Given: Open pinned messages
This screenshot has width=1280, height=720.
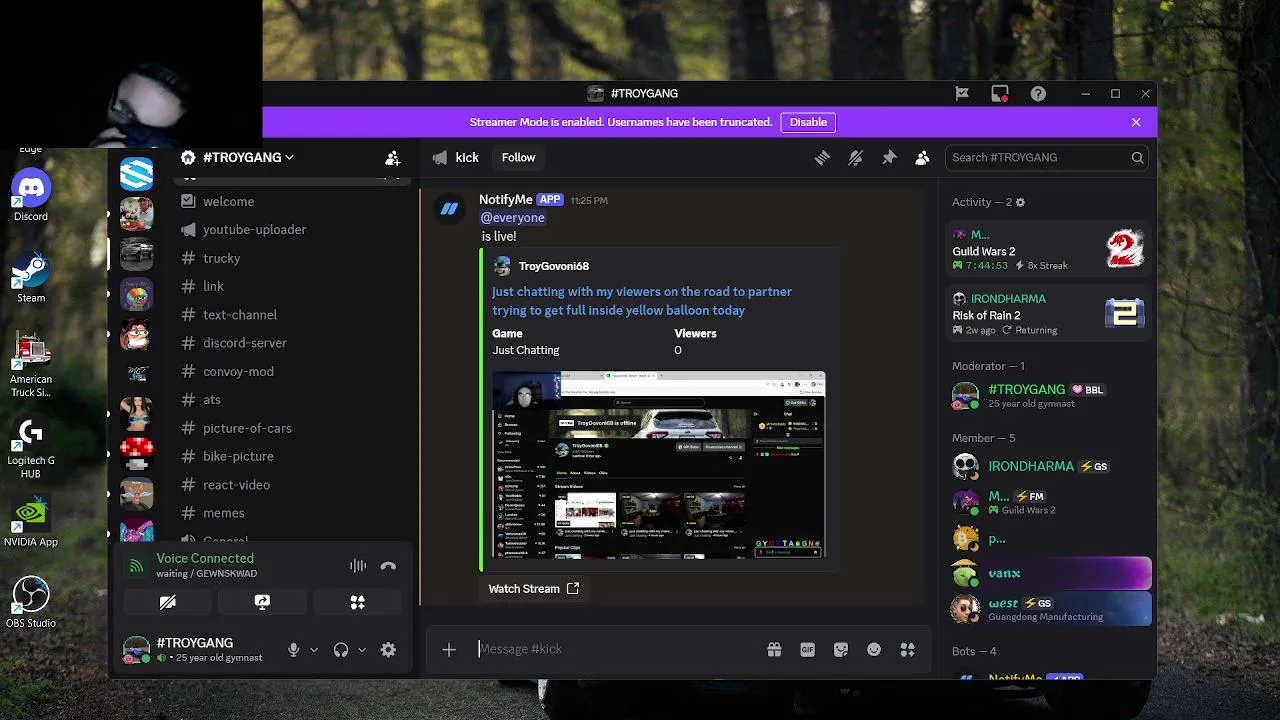Looking at the screenshot, I should (889, 158).
